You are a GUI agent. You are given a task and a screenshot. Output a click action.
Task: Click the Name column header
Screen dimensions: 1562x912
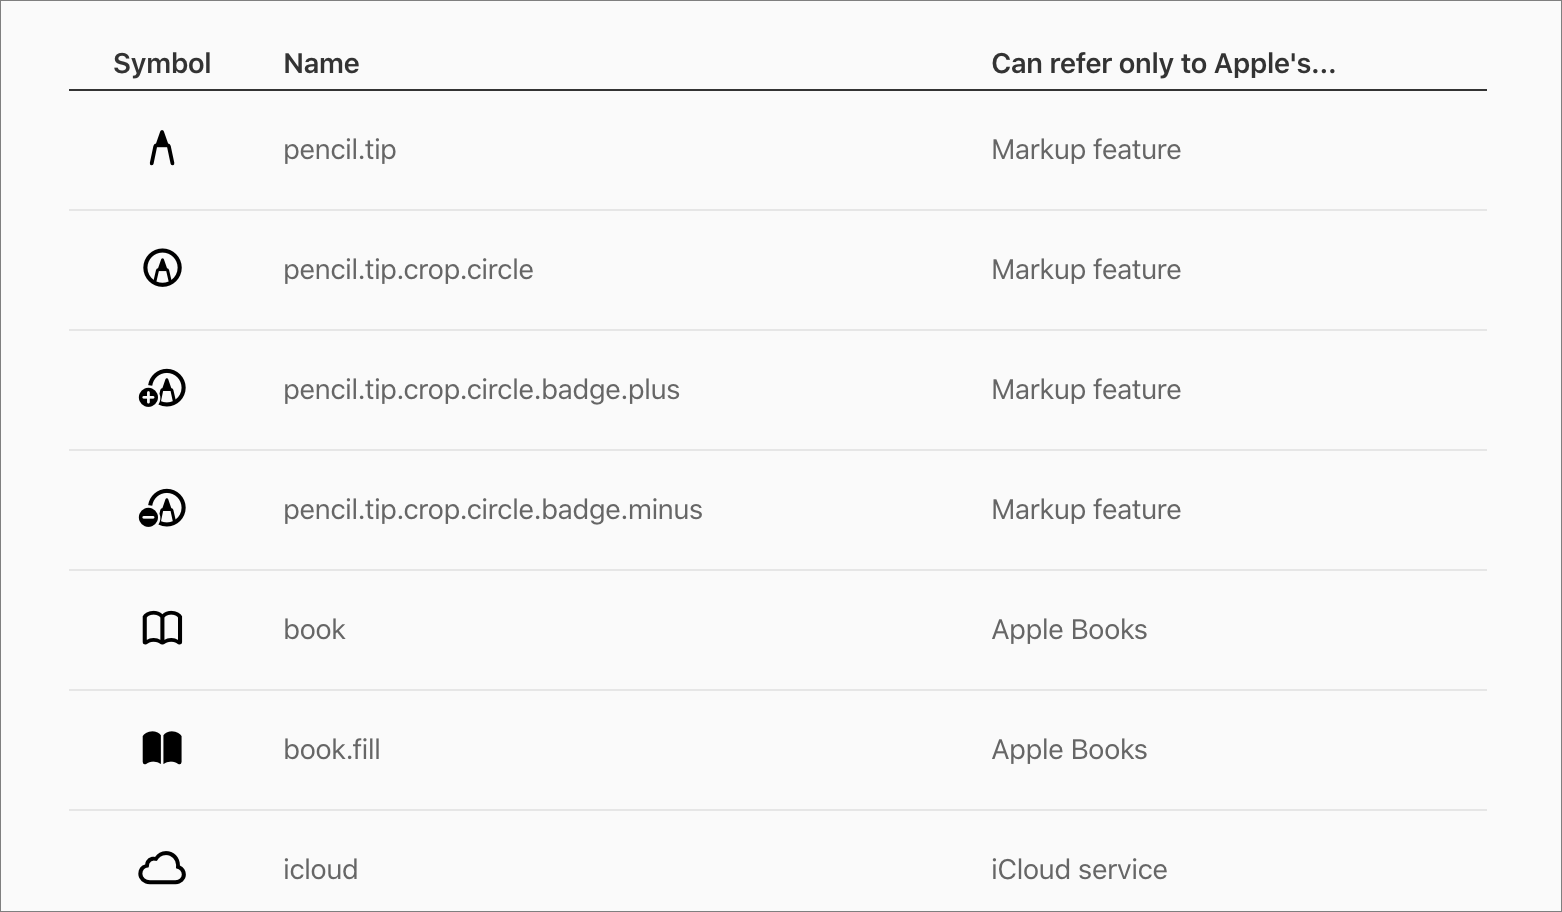(x=321, y=64)
